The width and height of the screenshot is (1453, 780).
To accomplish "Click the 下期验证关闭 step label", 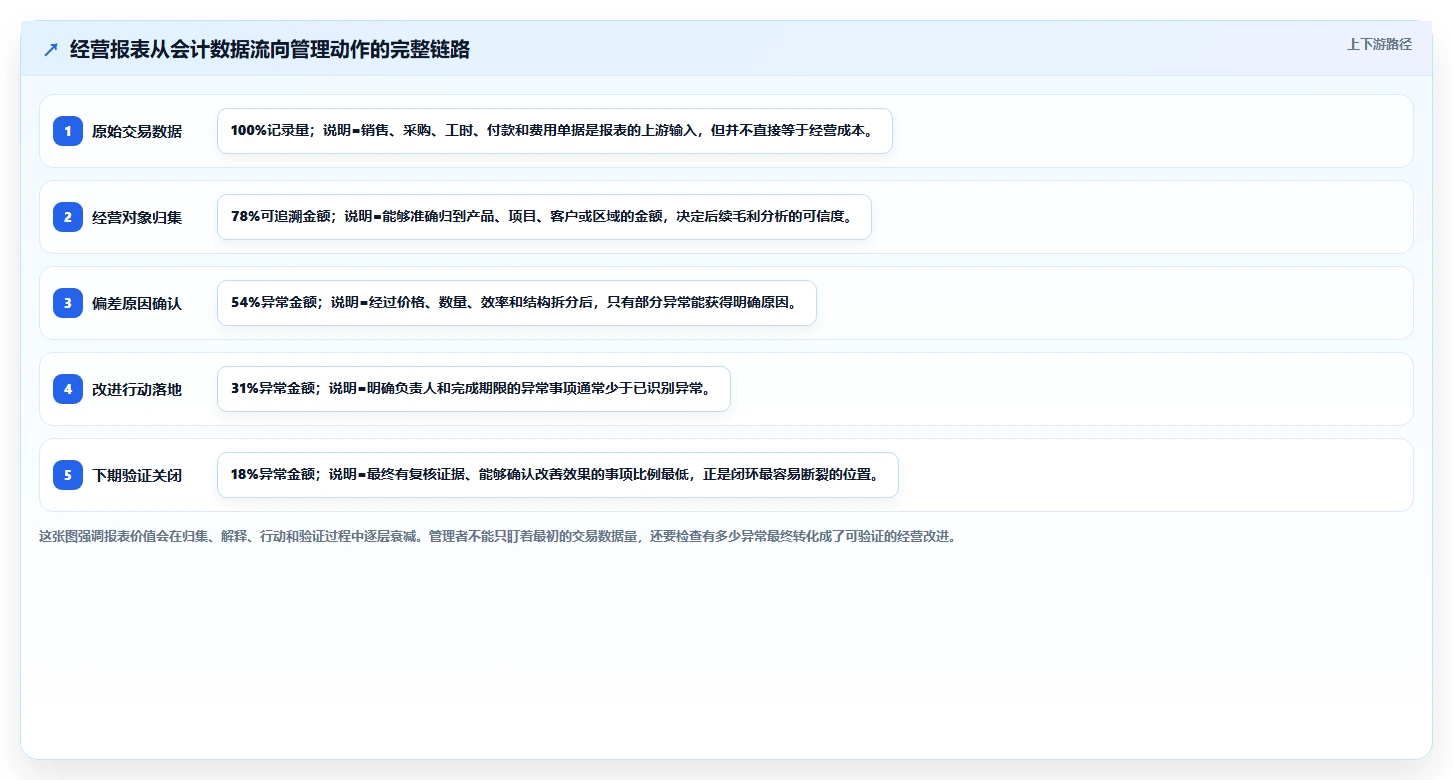I will coord(137,475).
